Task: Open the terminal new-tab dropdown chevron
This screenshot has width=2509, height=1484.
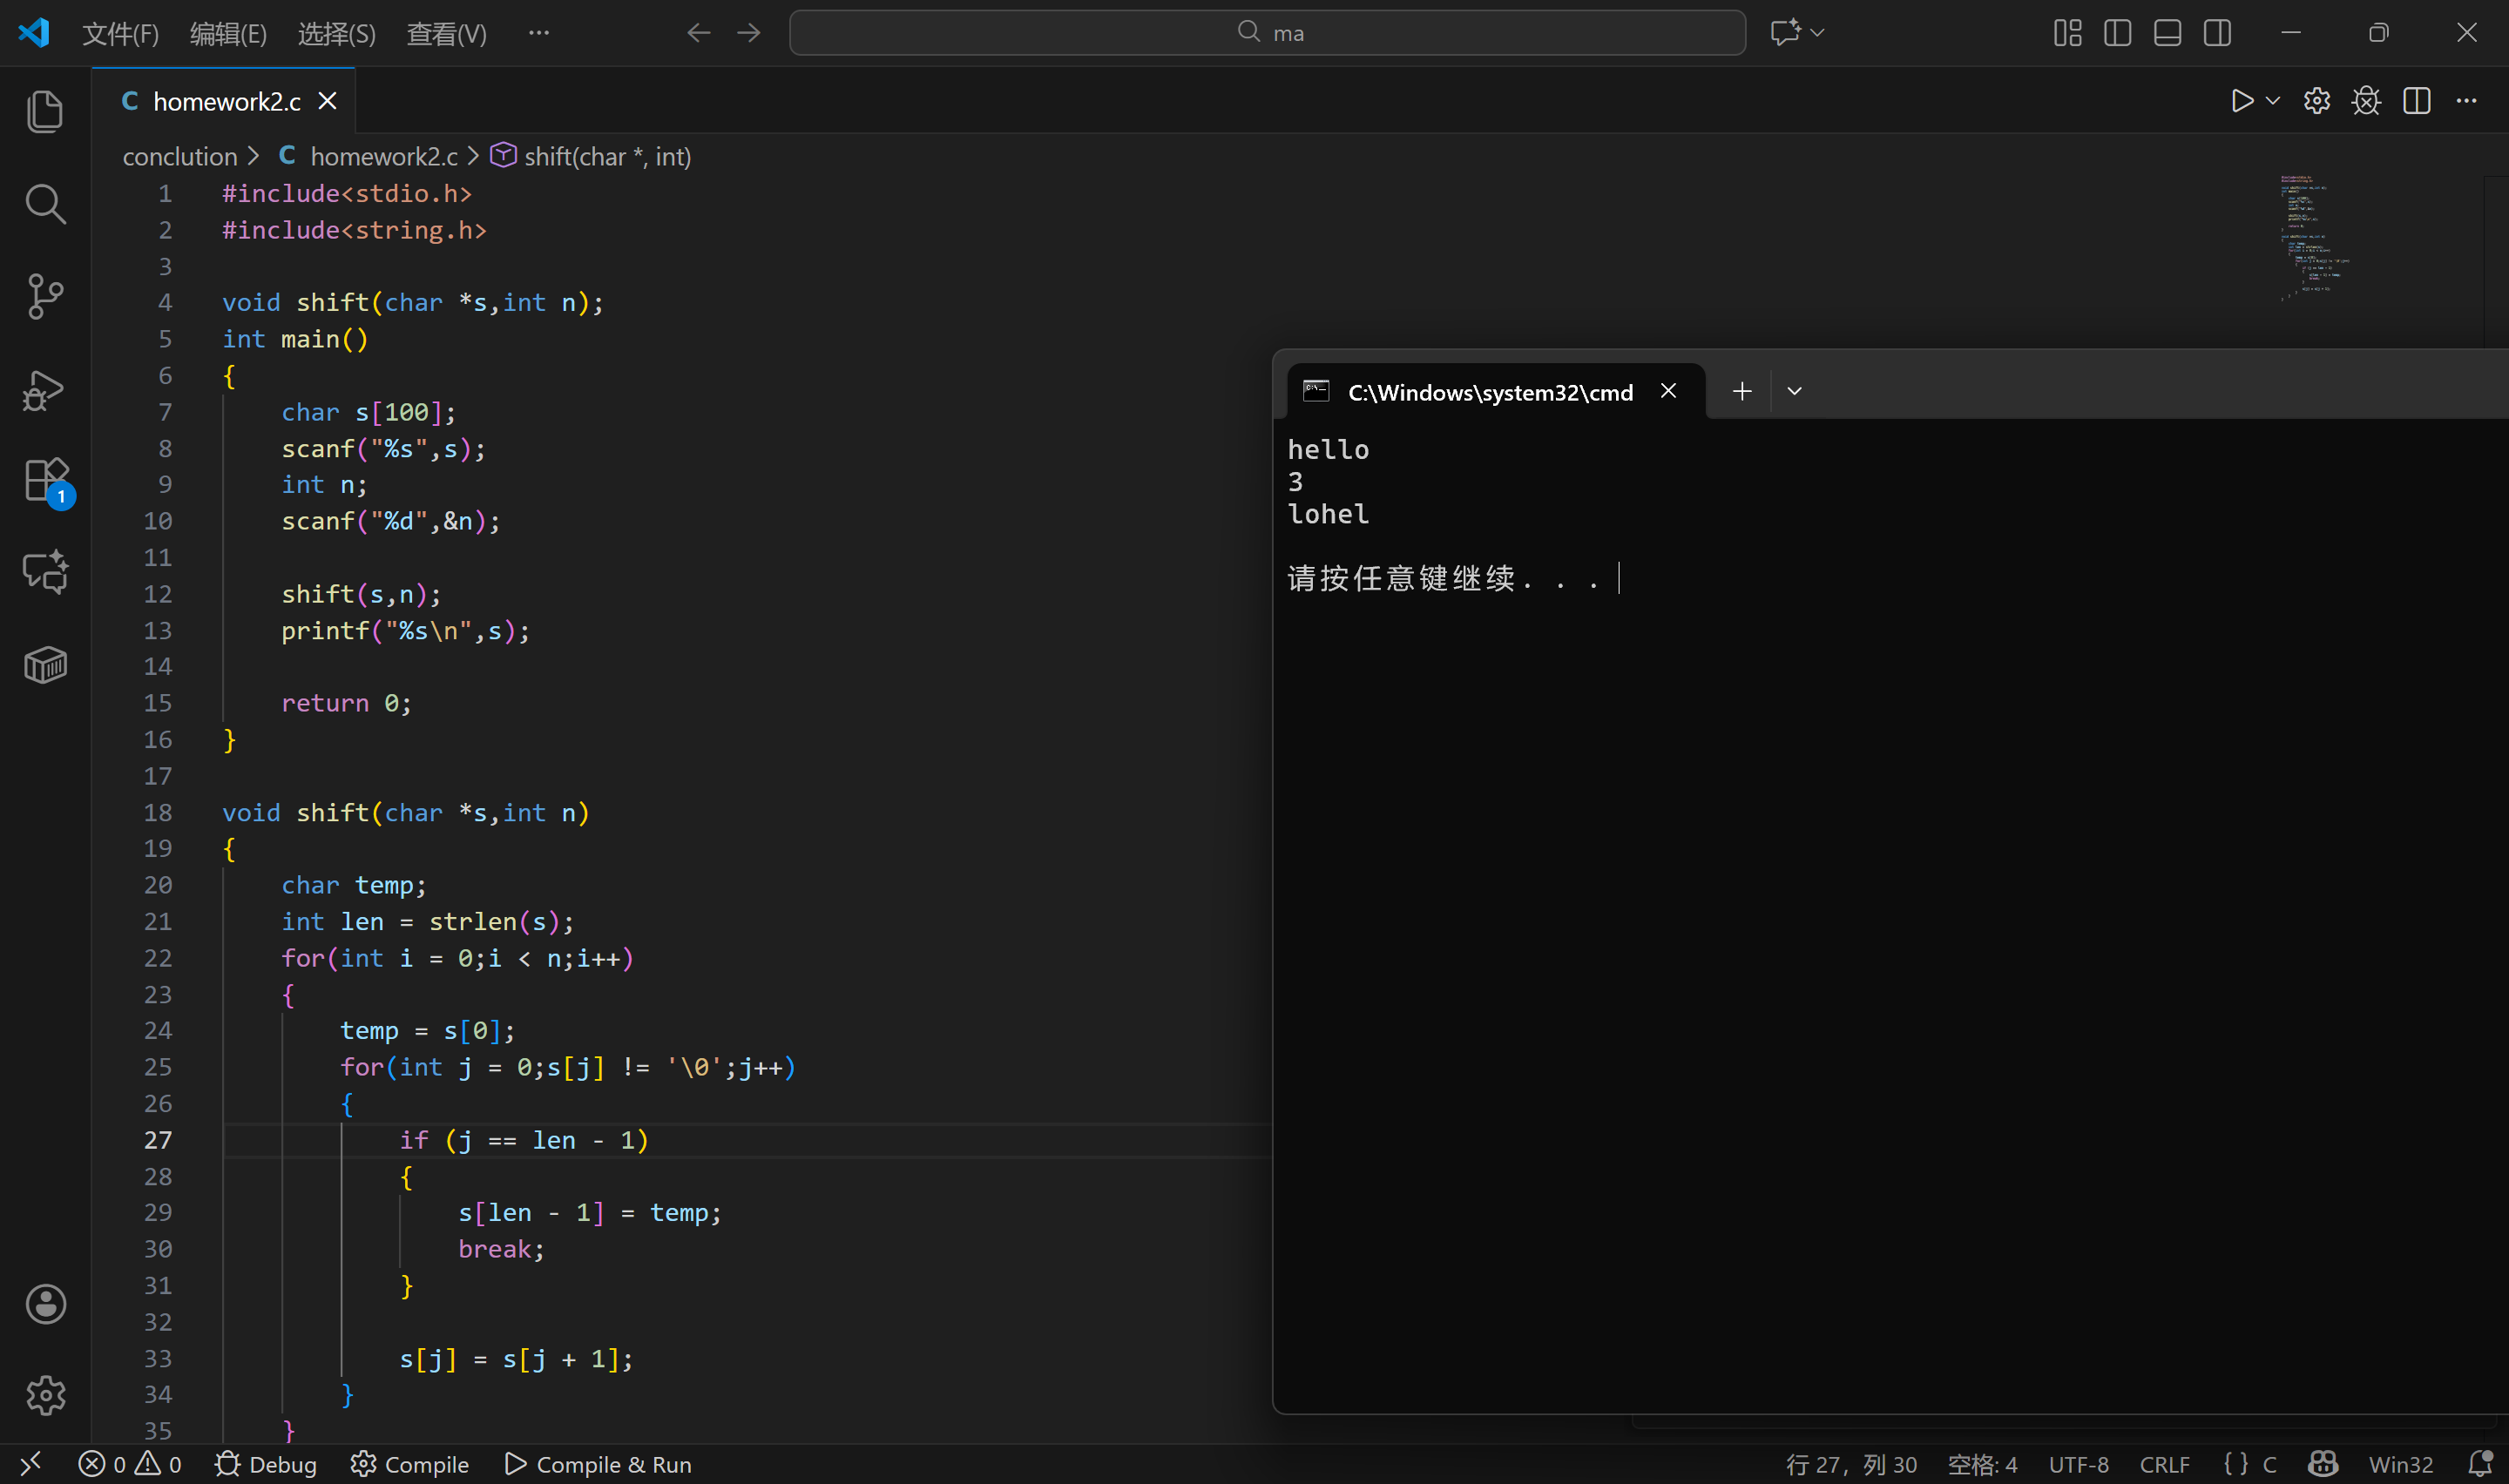Action: coord(1794,391)
